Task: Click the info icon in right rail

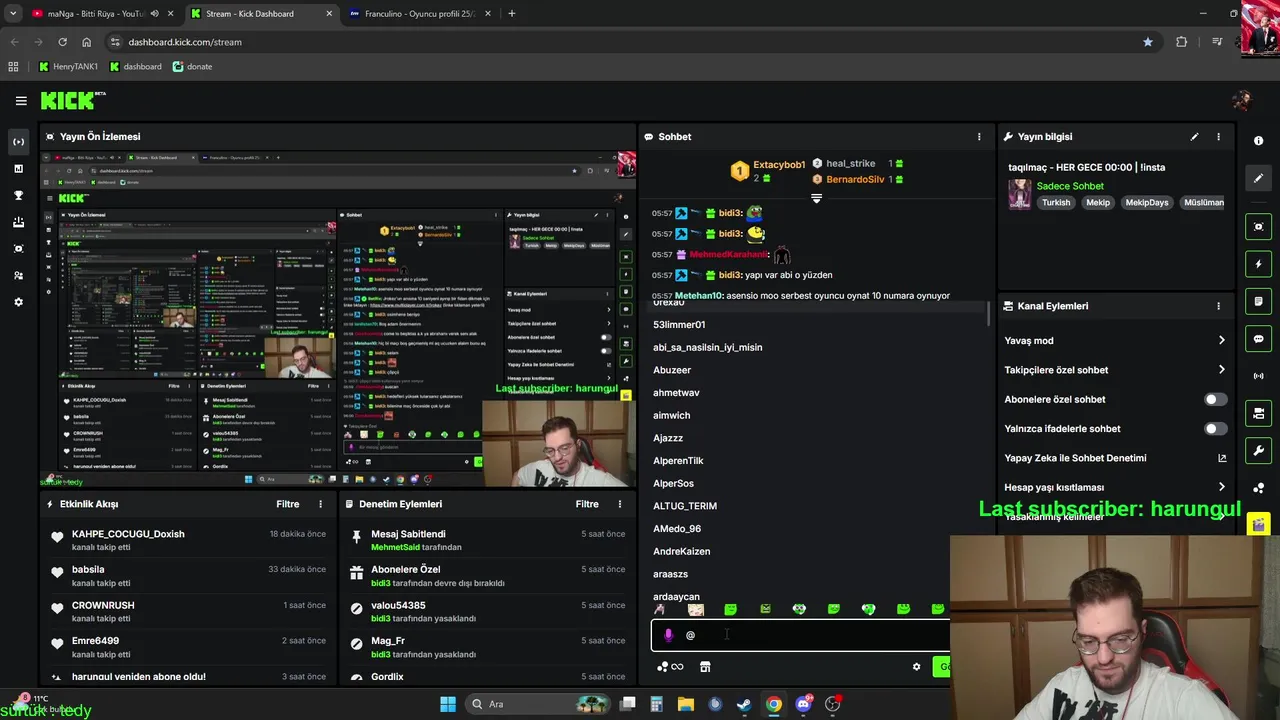Action: pos(1259,141)
